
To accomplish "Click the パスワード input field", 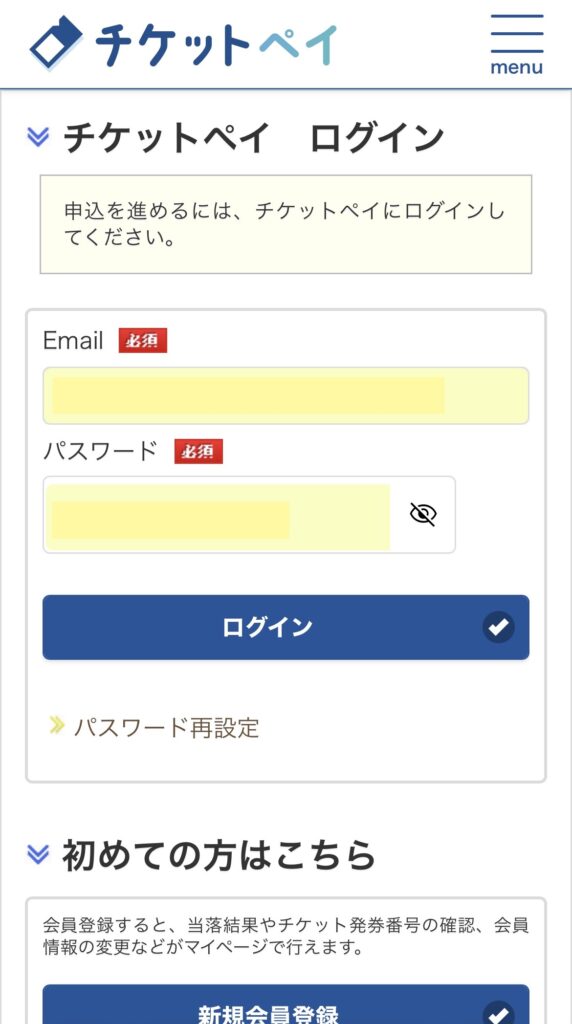I will pos(249,515).
